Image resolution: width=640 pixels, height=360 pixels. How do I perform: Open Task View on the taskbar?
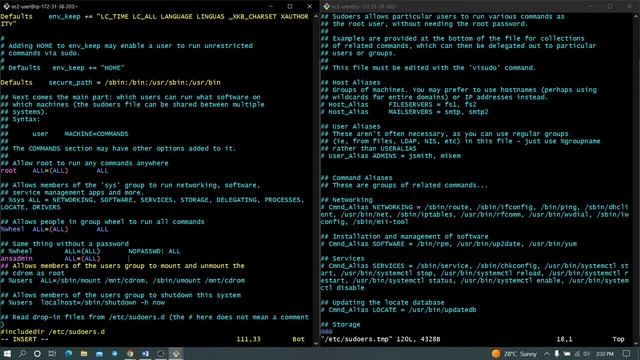52,353
